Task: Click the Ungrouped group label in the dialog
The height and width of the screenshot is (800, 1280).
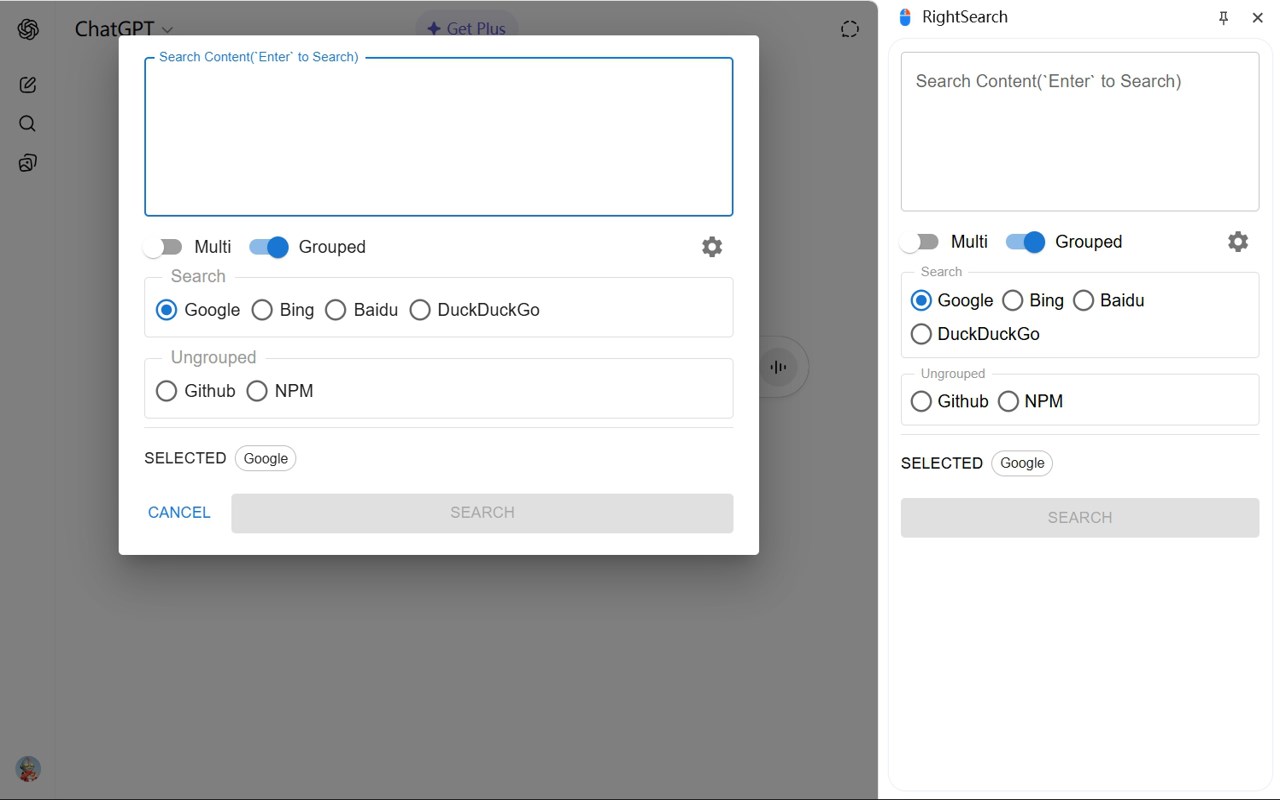Action: (x=213, y=358)
